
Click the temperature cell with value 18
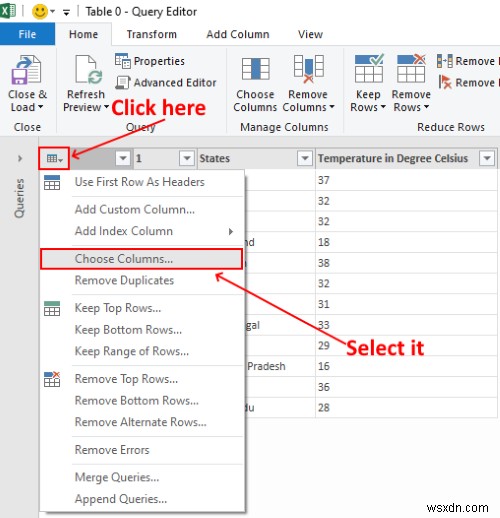pyautogui.click(x=406, y=242)
